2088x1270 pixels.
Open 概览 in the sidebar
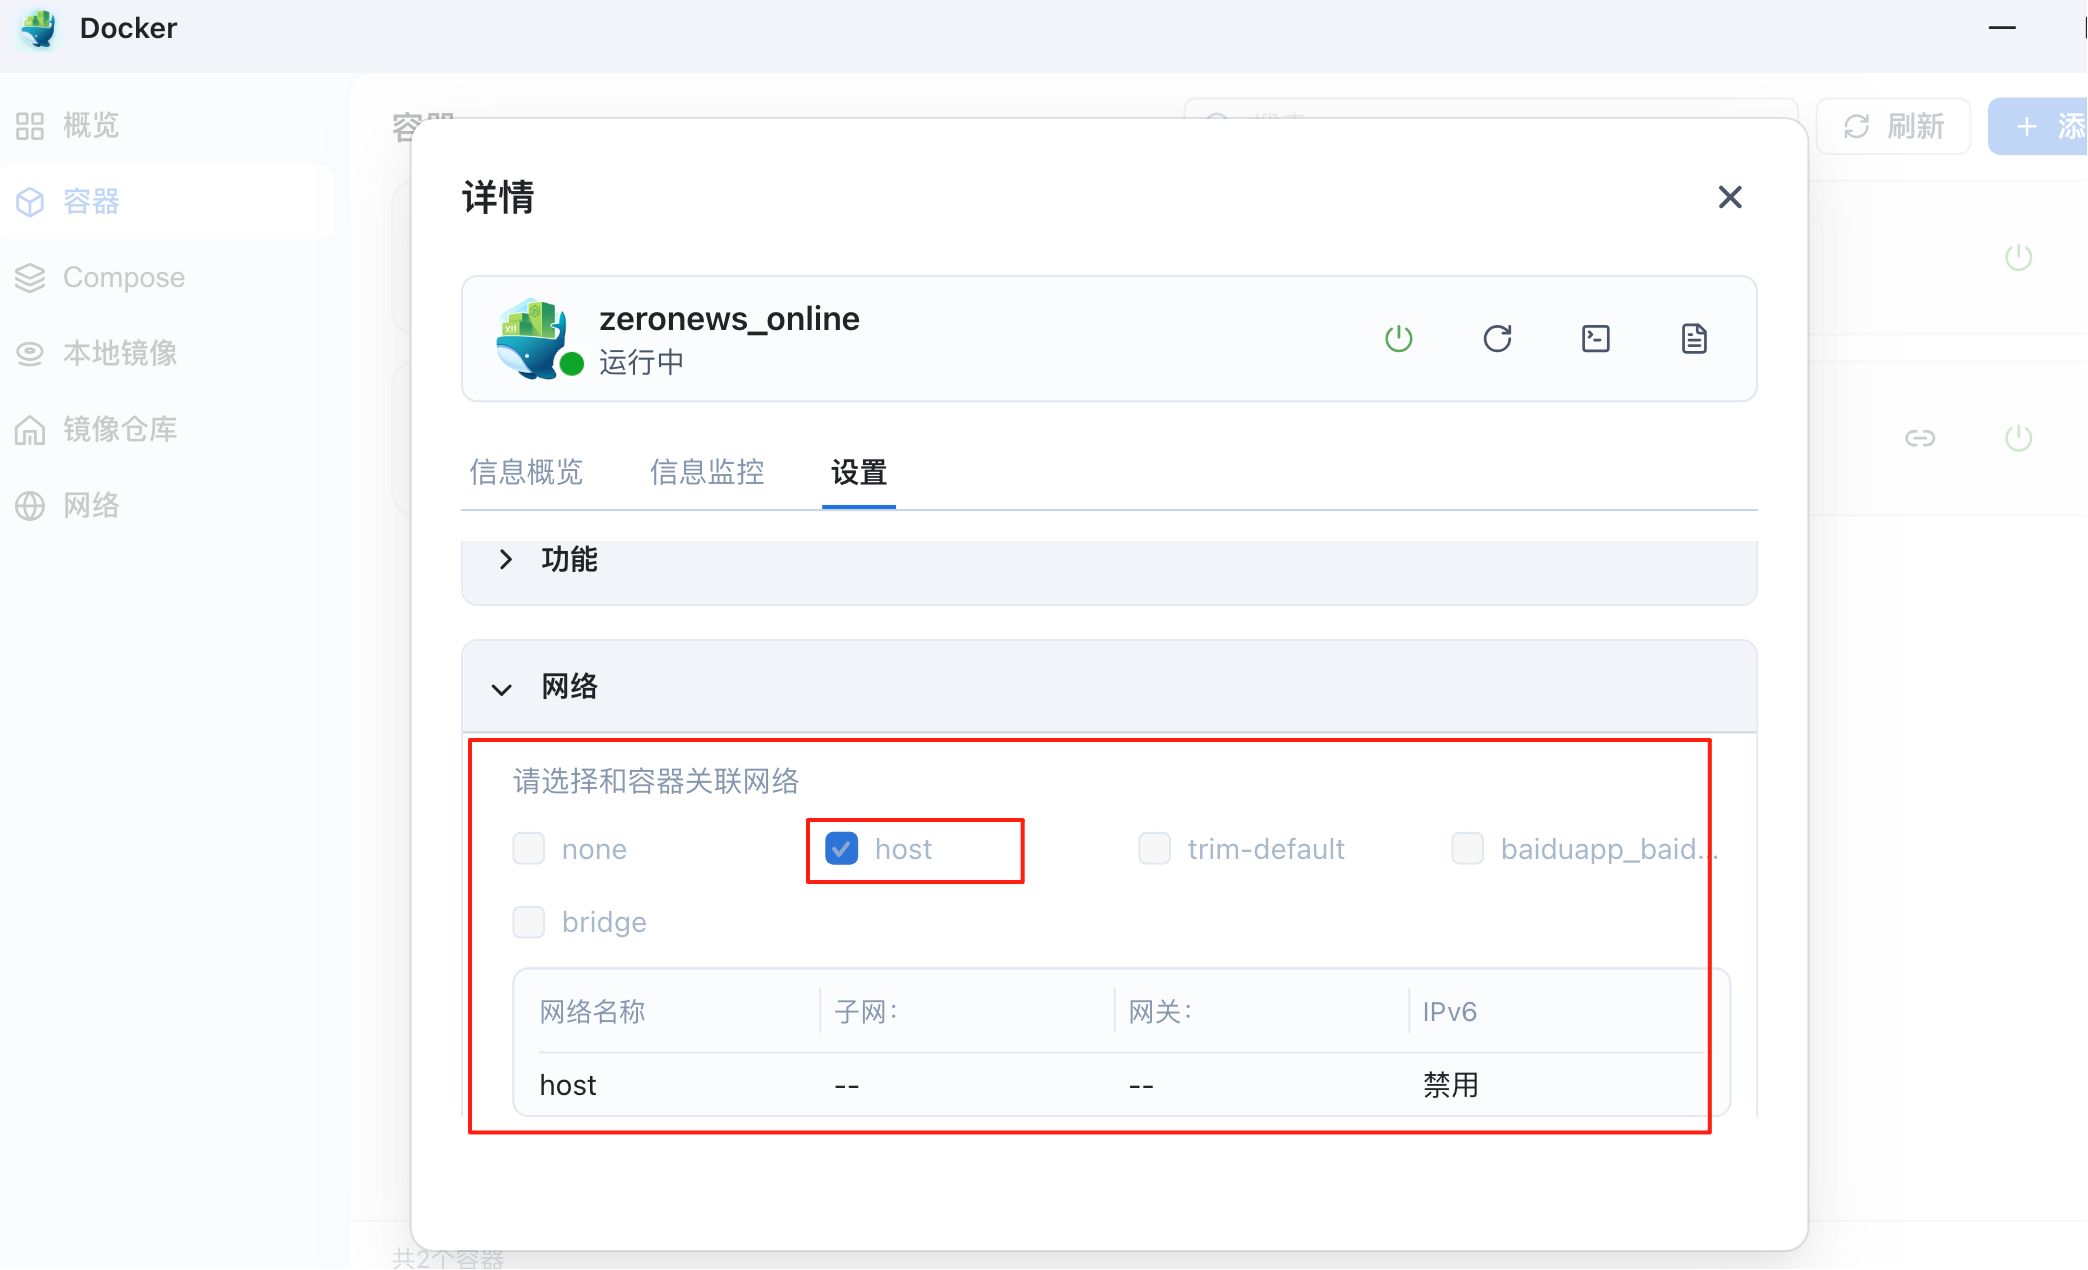tap(91, 125)
